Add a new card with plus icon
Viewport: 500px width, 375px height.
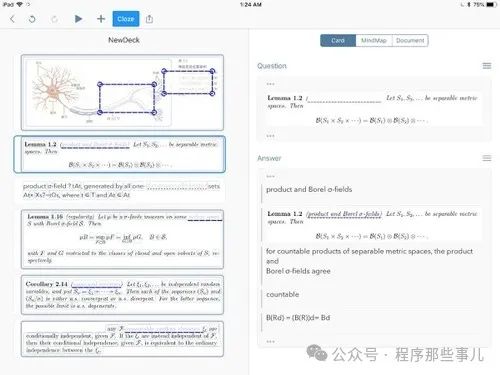pyautogui.click(x=101, y=19)
